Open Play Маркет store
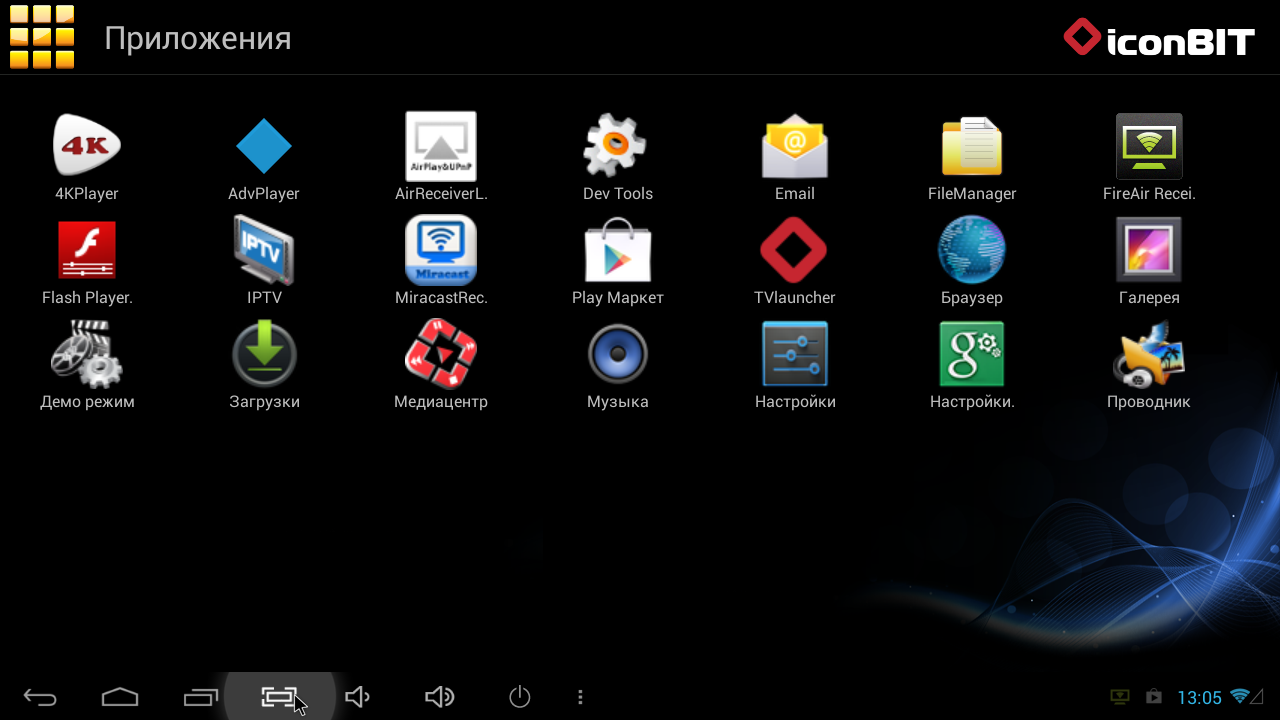Image resolution: width=1280 pixels, height=720 pixels. (x=617, y=250)
